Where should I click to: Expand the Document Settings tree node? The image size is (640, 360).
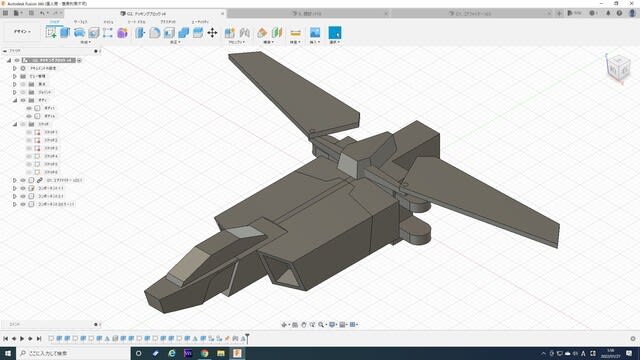pos(15,68)
